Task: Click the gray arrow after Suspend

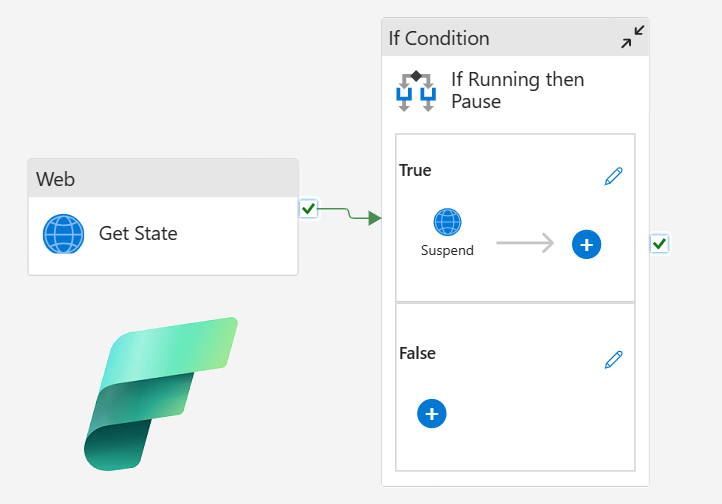Action: 525,243
